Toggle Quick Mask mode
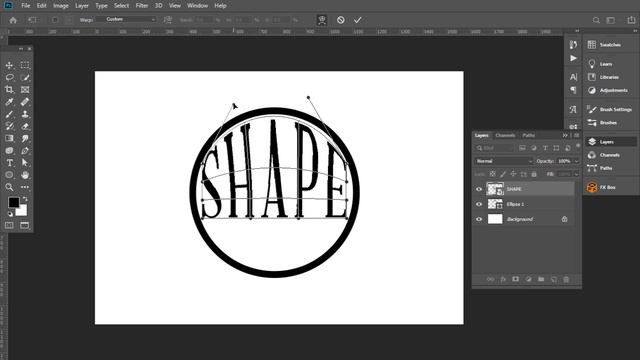Image resolution: width=640 pixels, height=360 pixels. (9, 225)
